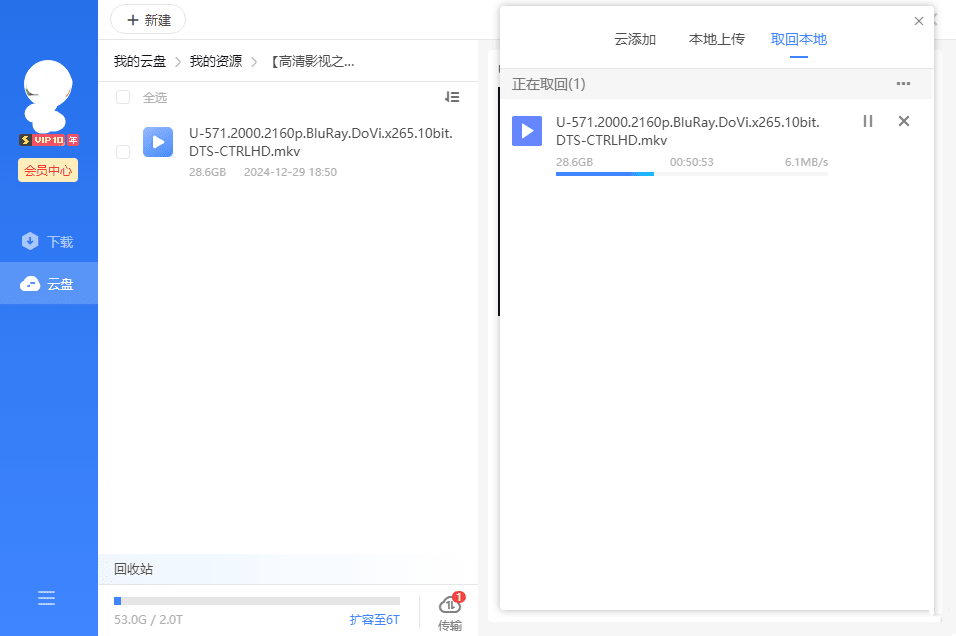Open the hamburger menu at sidebar bottom

tap(46, 598)
